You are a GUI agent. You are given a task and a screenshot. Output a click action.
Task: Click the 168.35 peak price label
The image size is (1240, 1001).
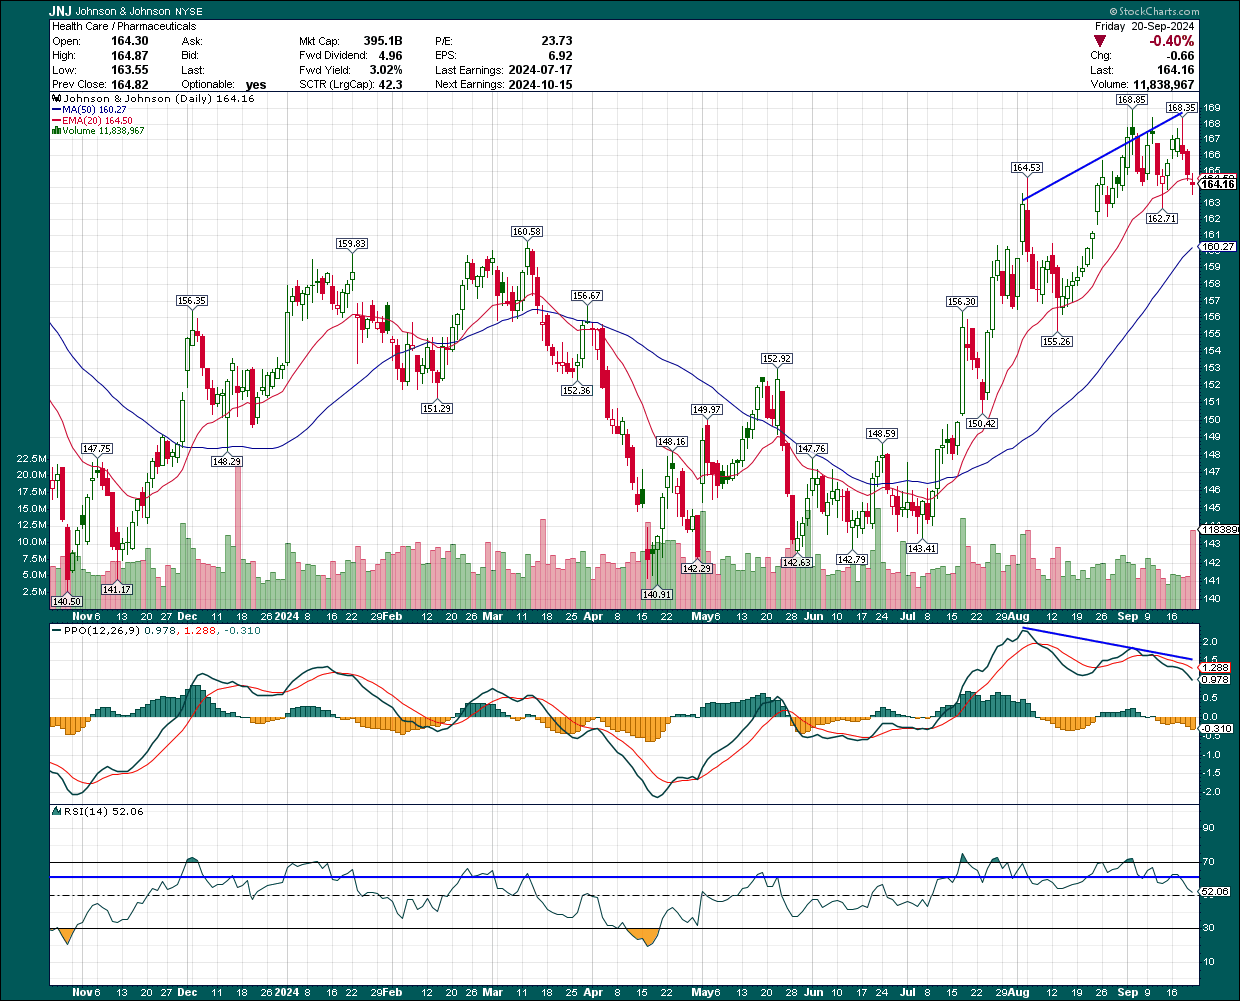(1182, 107)
